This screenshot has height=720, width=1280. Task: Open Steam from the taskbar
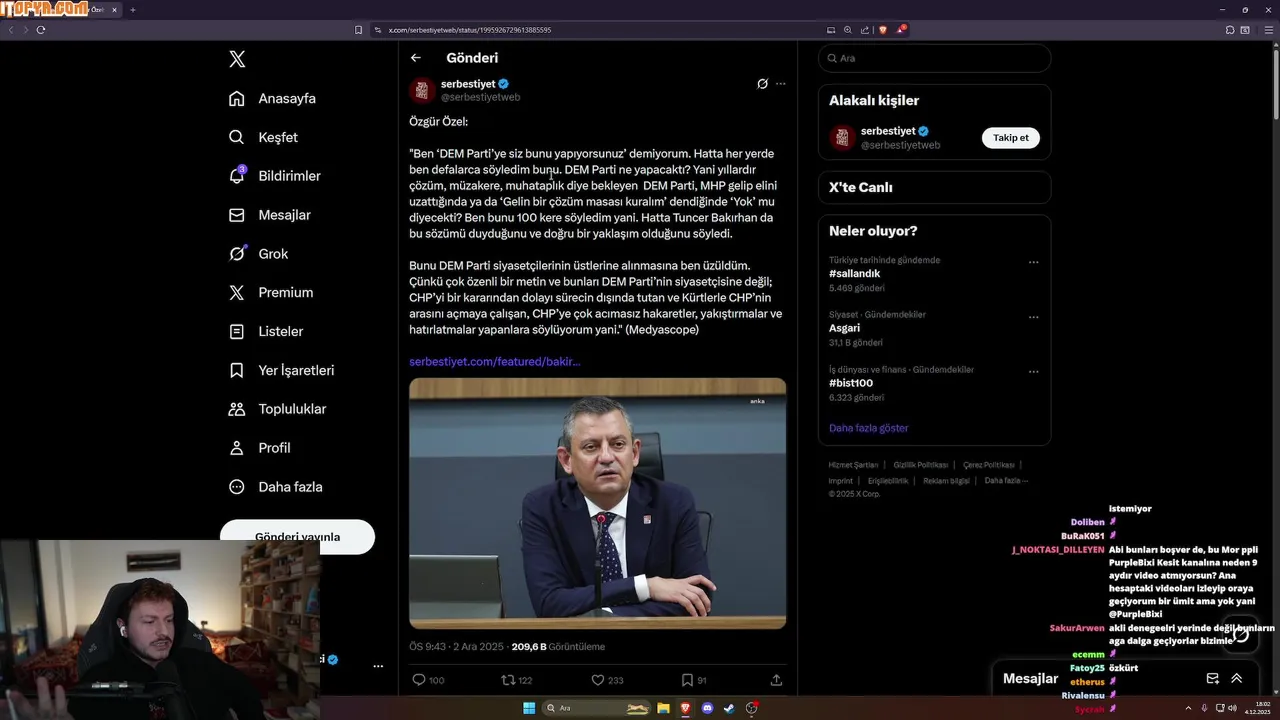point(730,708)
